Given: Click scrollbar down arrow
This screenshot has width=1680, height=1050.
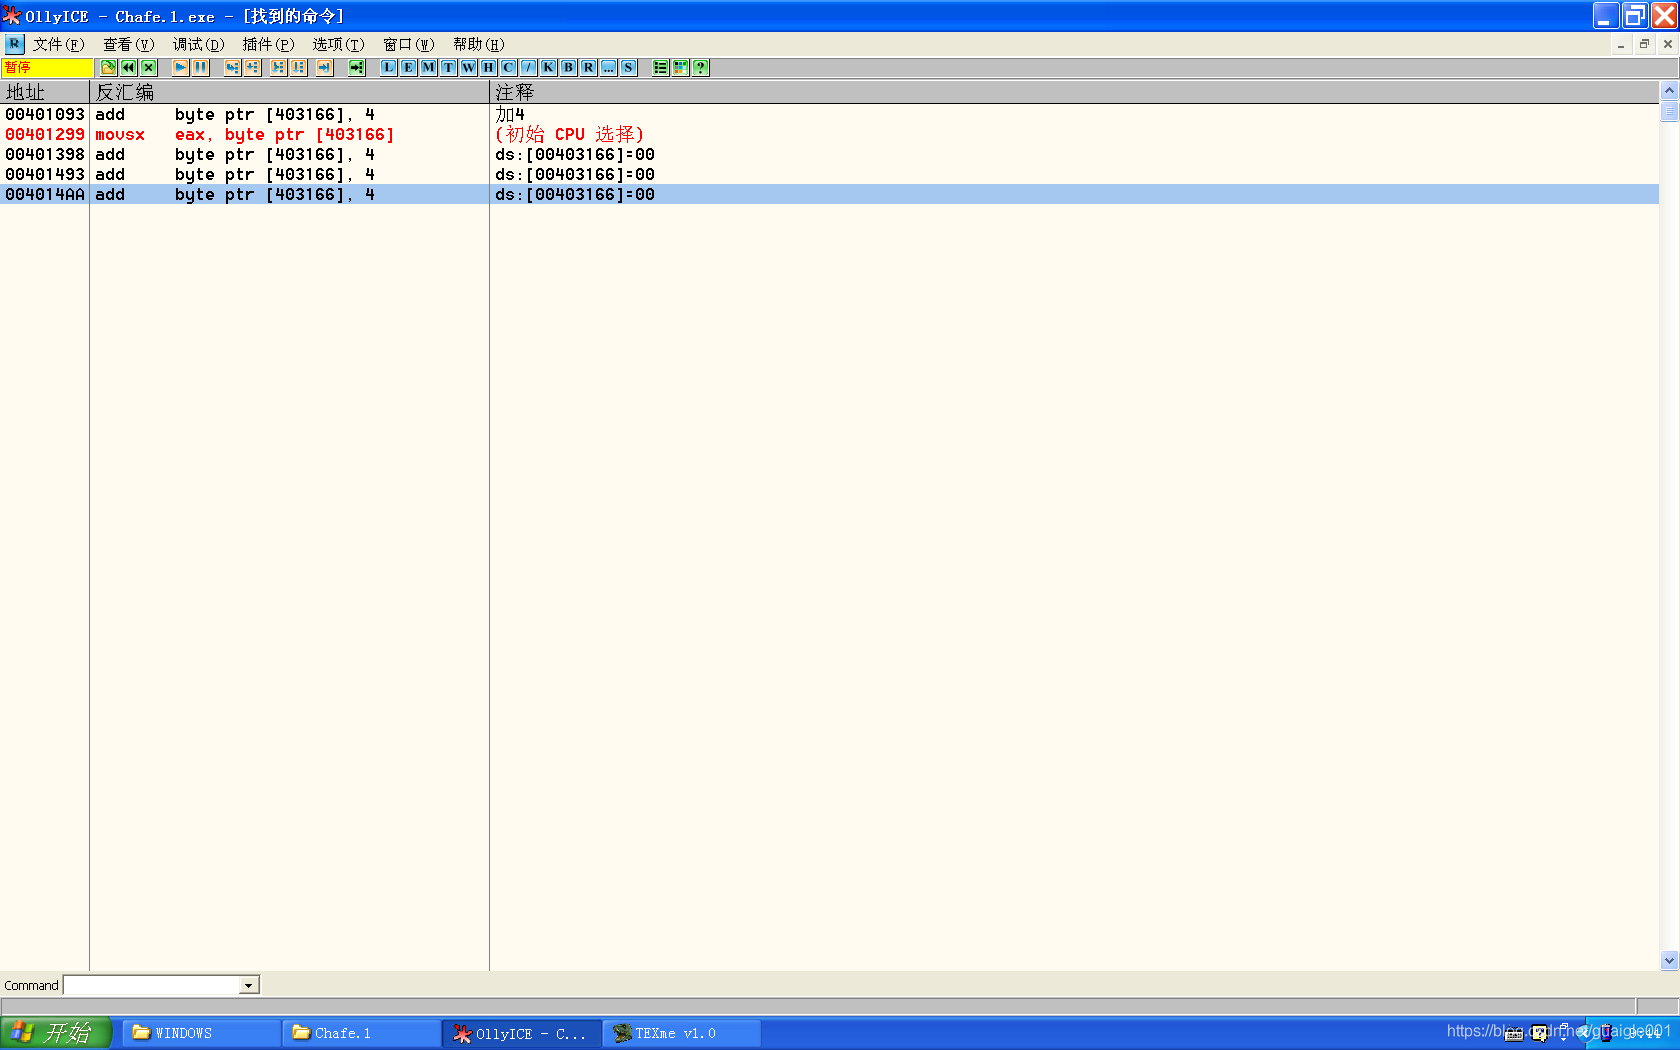Looking at the screenshot, I should 1669,960.
